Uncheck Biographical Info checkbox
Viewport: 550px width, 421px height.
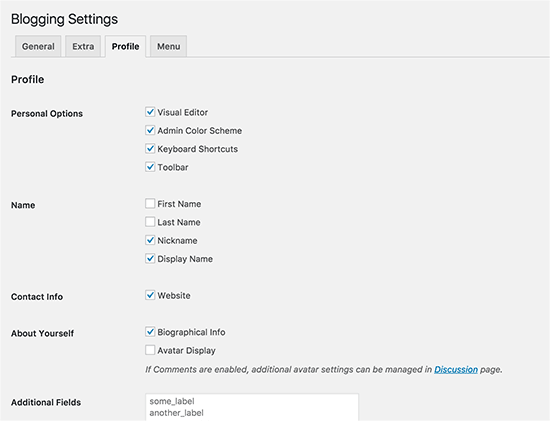tap(150, 332)
